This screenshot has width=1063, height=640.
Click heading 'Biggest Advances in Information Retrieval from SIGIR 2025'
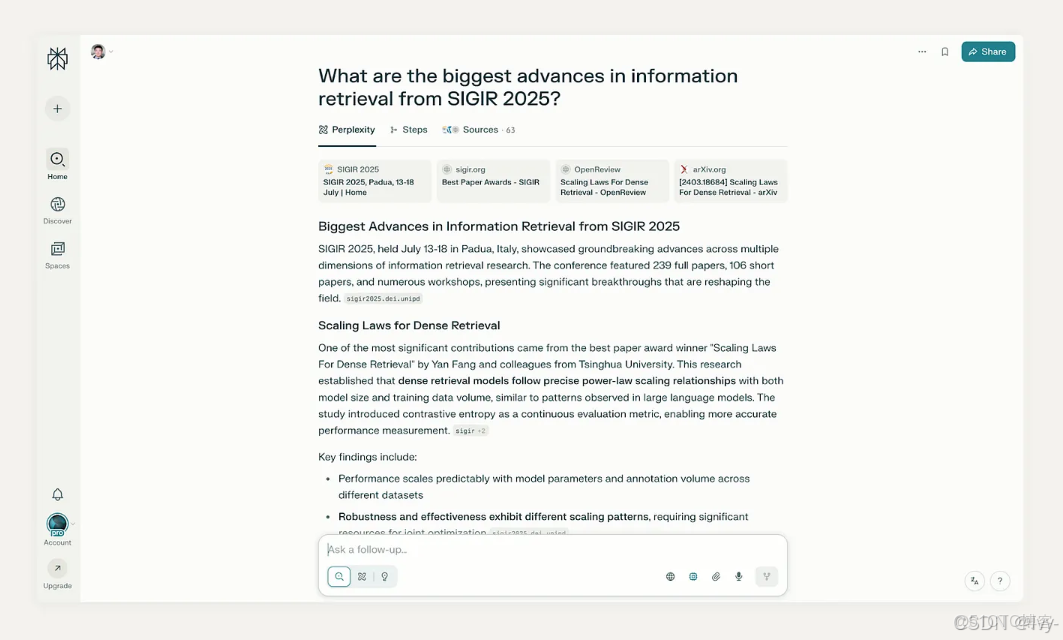coord(499,226)
